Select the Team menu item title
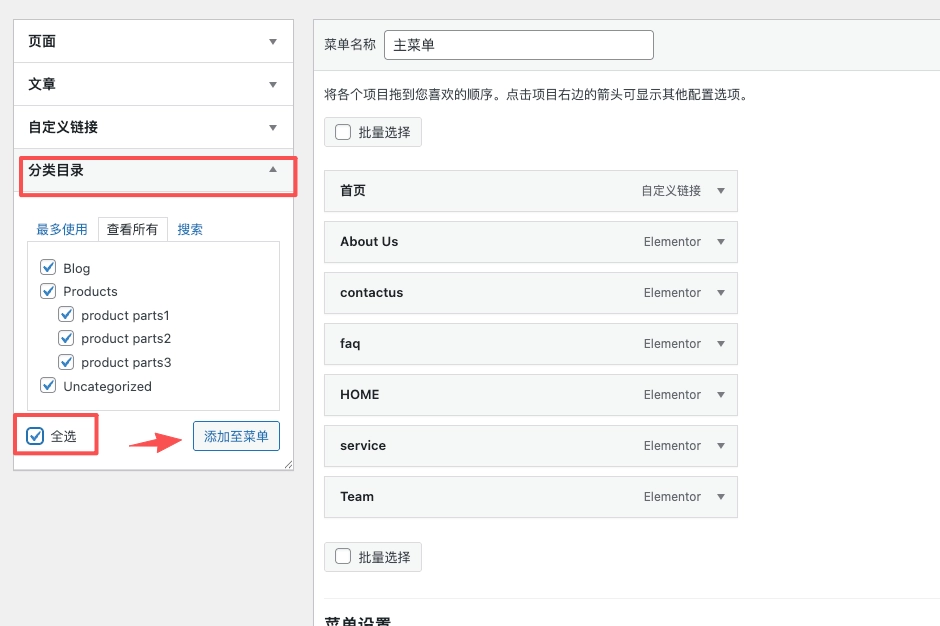Viewport: 940px width, 626px height. coord(357,496)
